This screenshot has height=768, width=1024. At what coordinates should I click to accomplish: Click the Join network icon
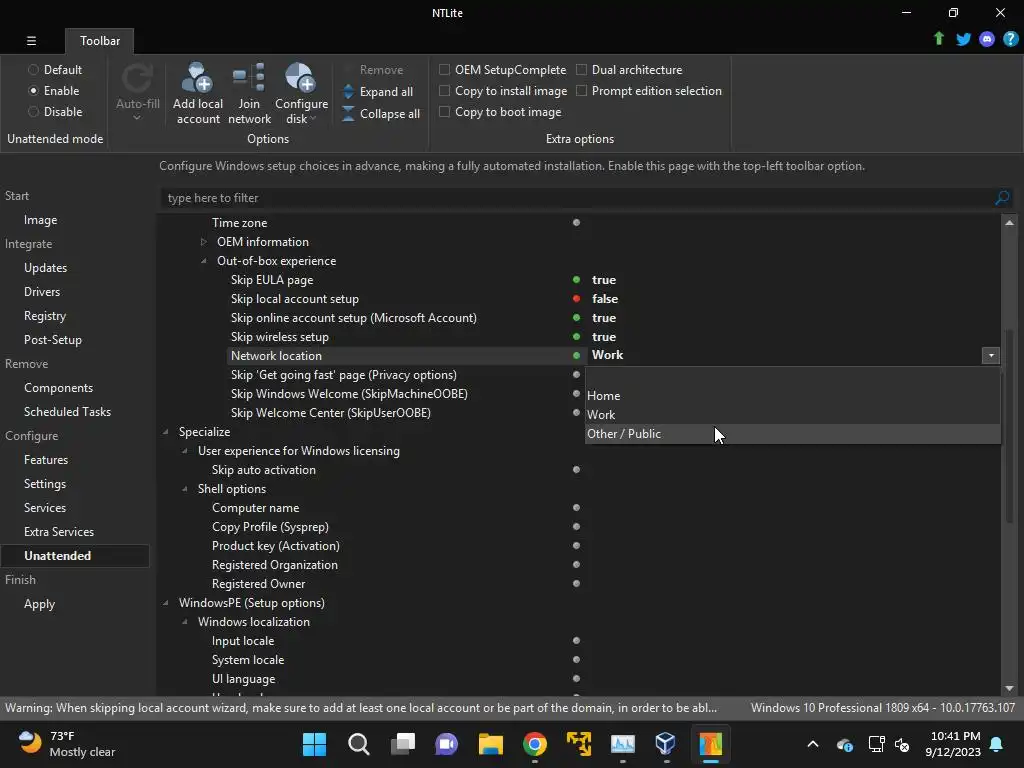pos(249,78)
